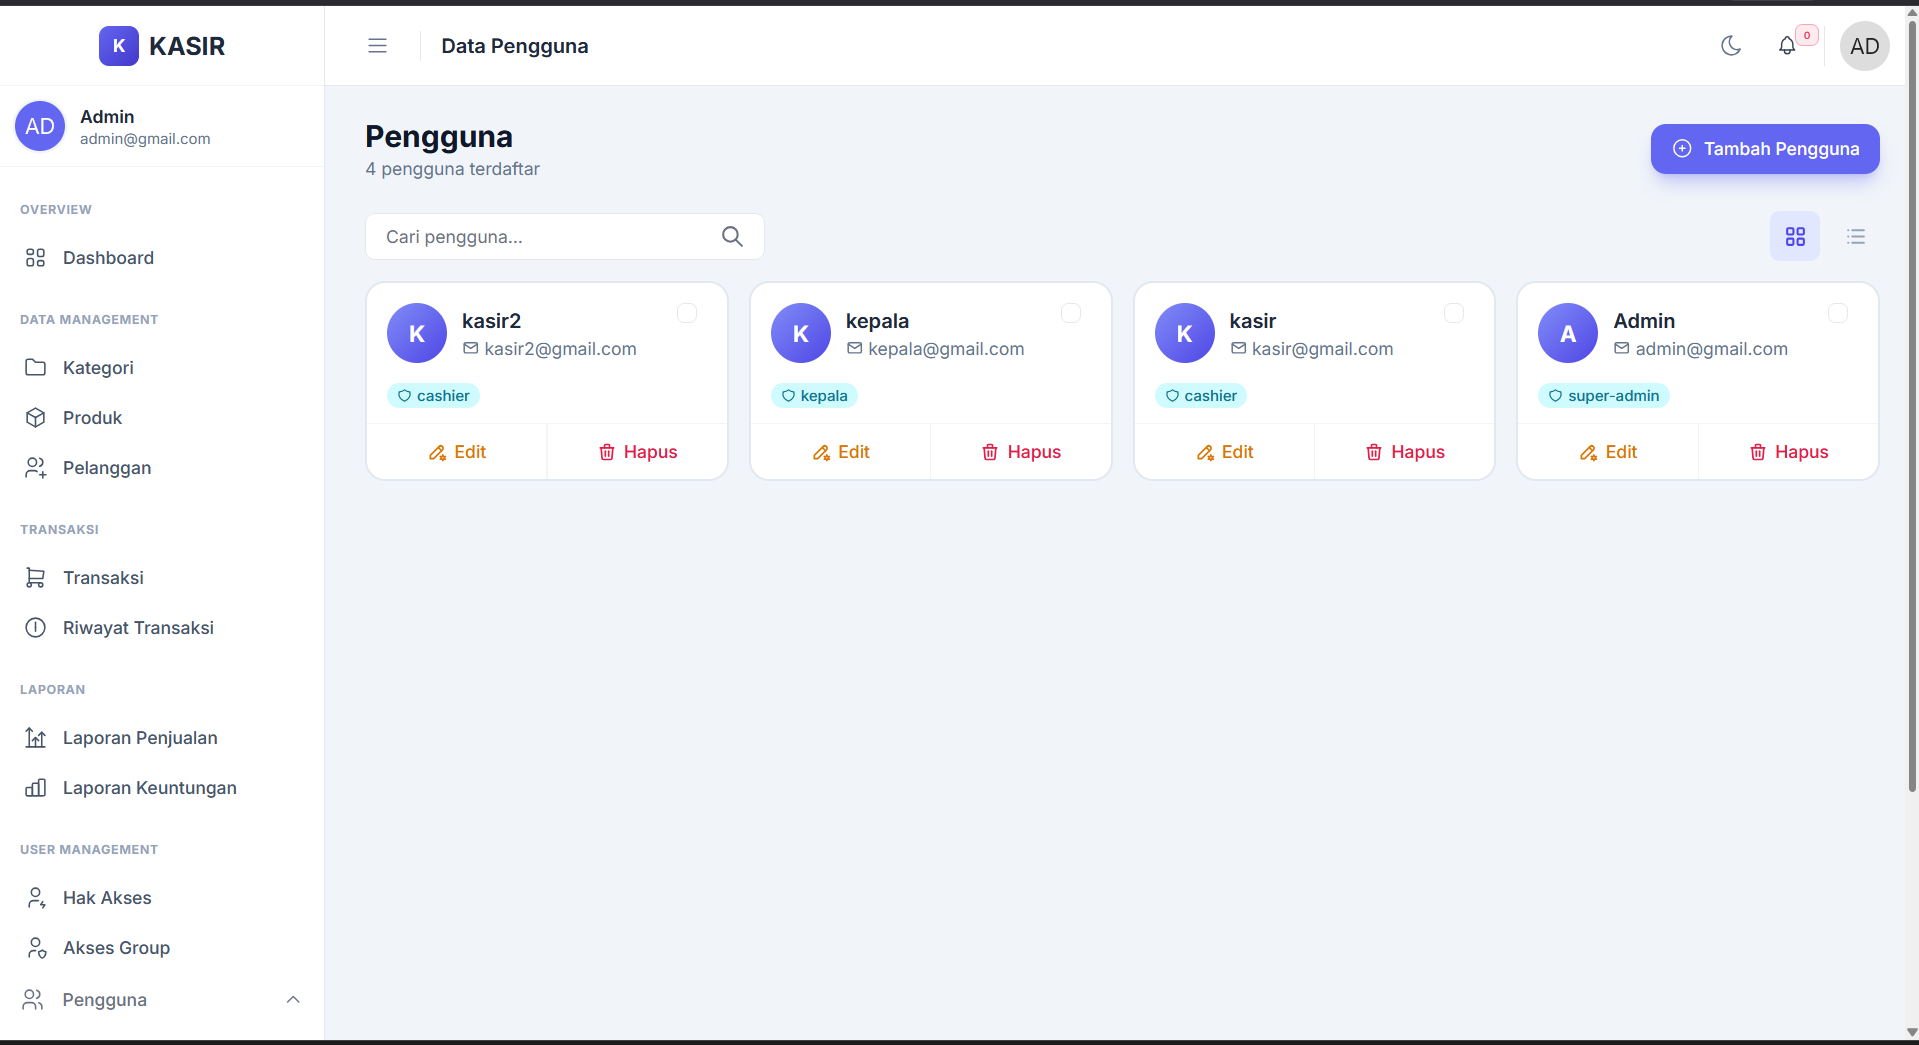This screenshot has width=1919, height=1045.
Task: Click the kepala user avatar
Action: coord(801,333)
